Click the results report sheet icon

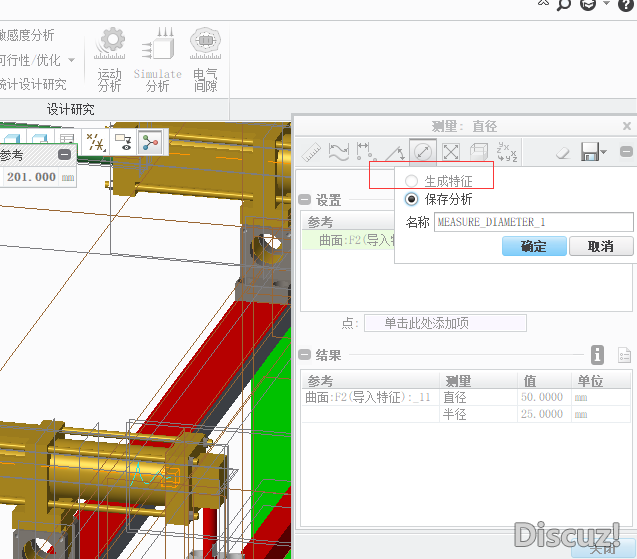(x=624, y=355)
